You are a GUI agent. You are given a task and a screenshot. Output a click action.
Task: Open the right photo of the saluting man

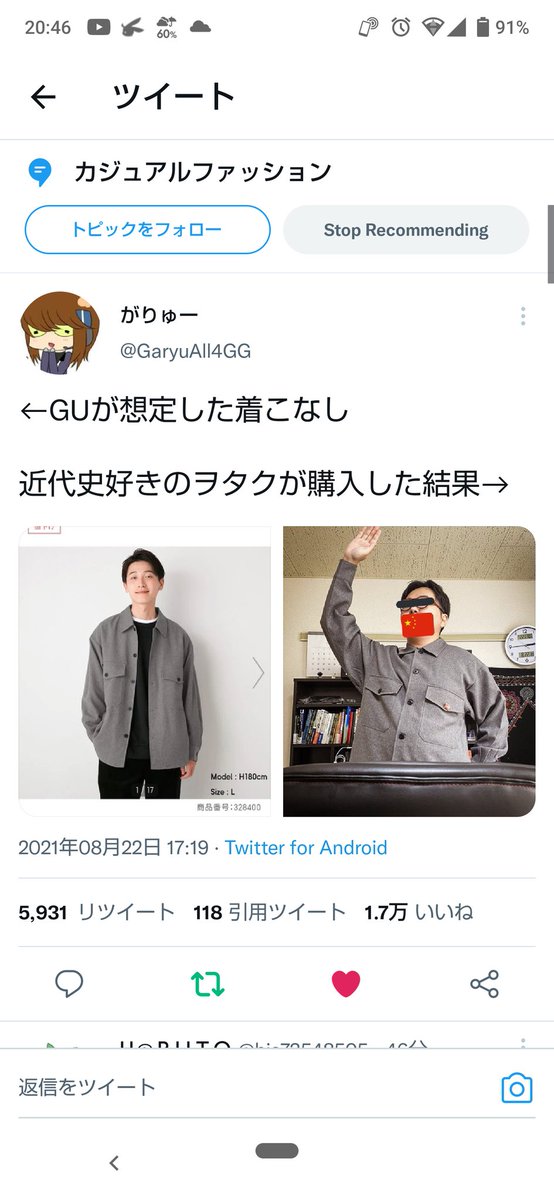409,671
